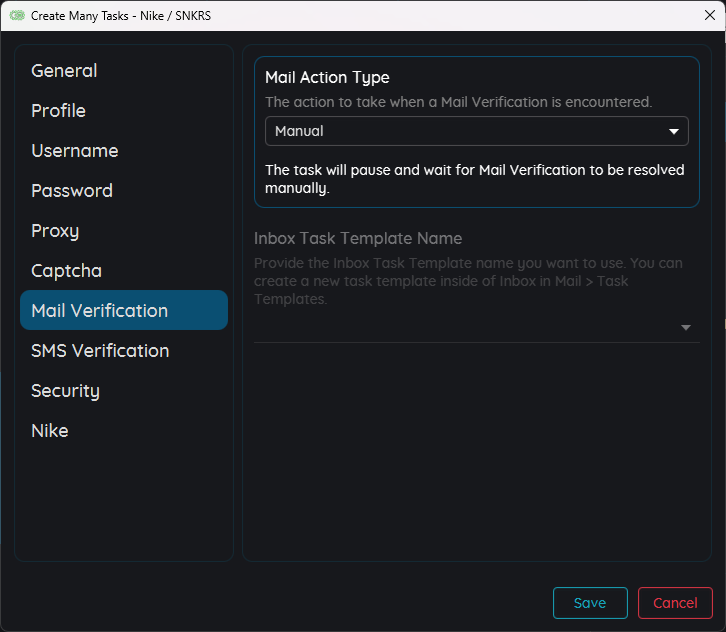This screenshot has height=632, width=726.
Task: Click the app logo icon in title bar
Action: (x=17, y=16)
